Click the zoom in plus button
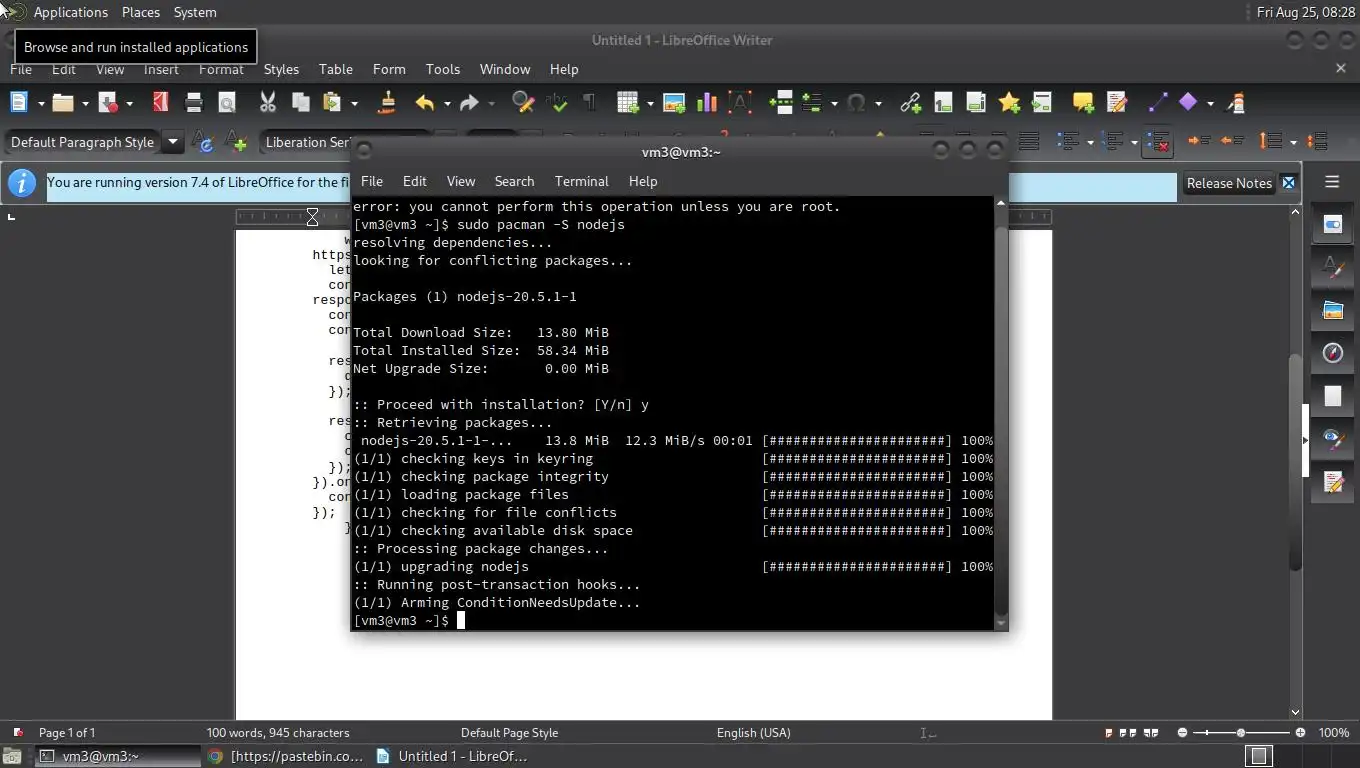 (1300, 733)
